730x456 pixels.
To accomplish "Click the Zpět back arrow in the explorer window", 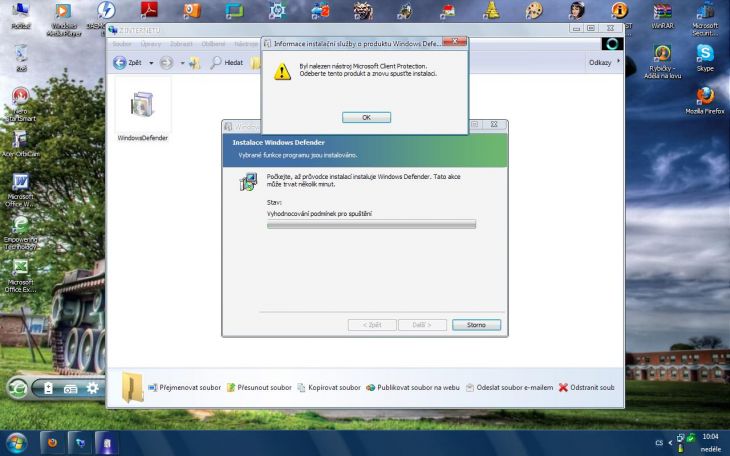I will 120,62.
